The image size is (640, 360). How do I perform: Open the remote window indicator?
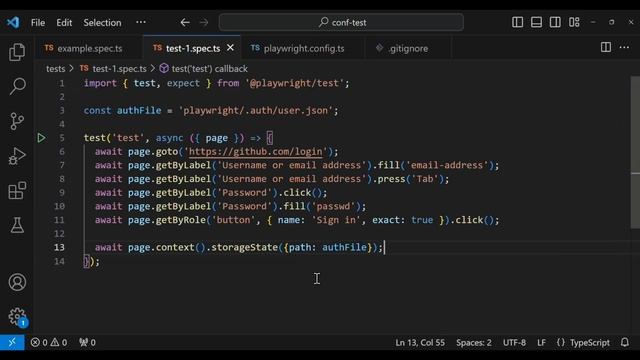click(x=12, y=342)
